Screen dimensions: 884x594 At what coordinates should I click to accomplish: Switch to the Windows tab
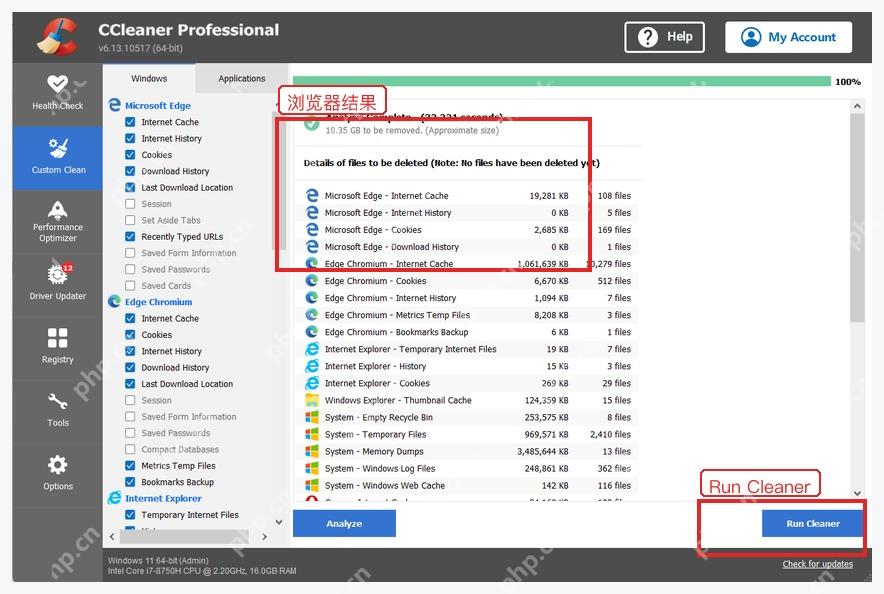[x=149, y=78]
